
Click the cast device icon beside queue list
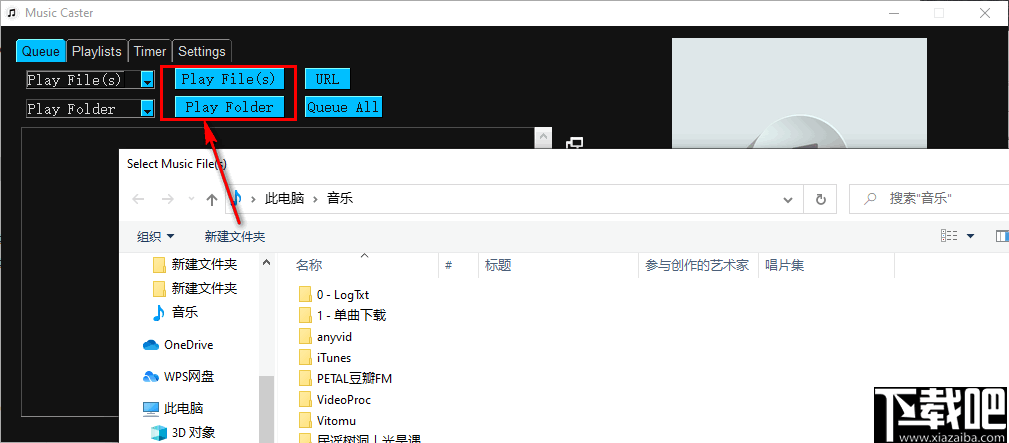click(x=575, y=143)
